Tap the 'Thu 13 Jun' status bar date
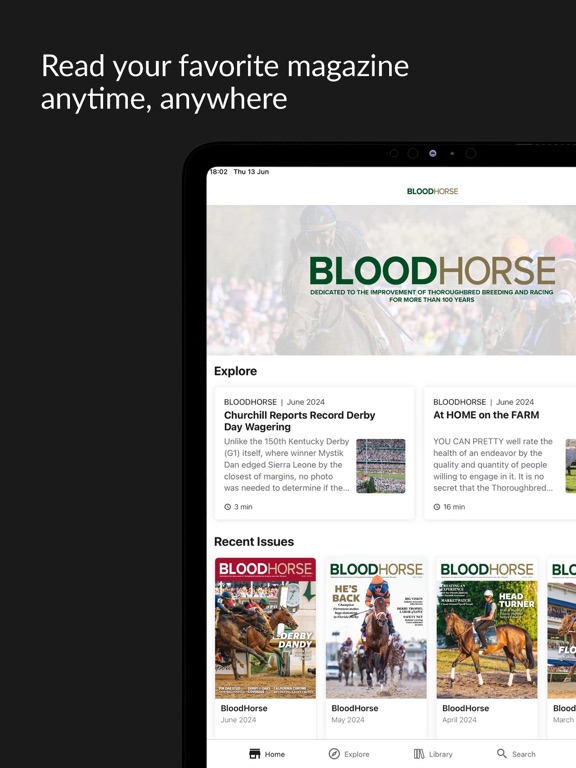576x768 pixels. pos(251,171)
